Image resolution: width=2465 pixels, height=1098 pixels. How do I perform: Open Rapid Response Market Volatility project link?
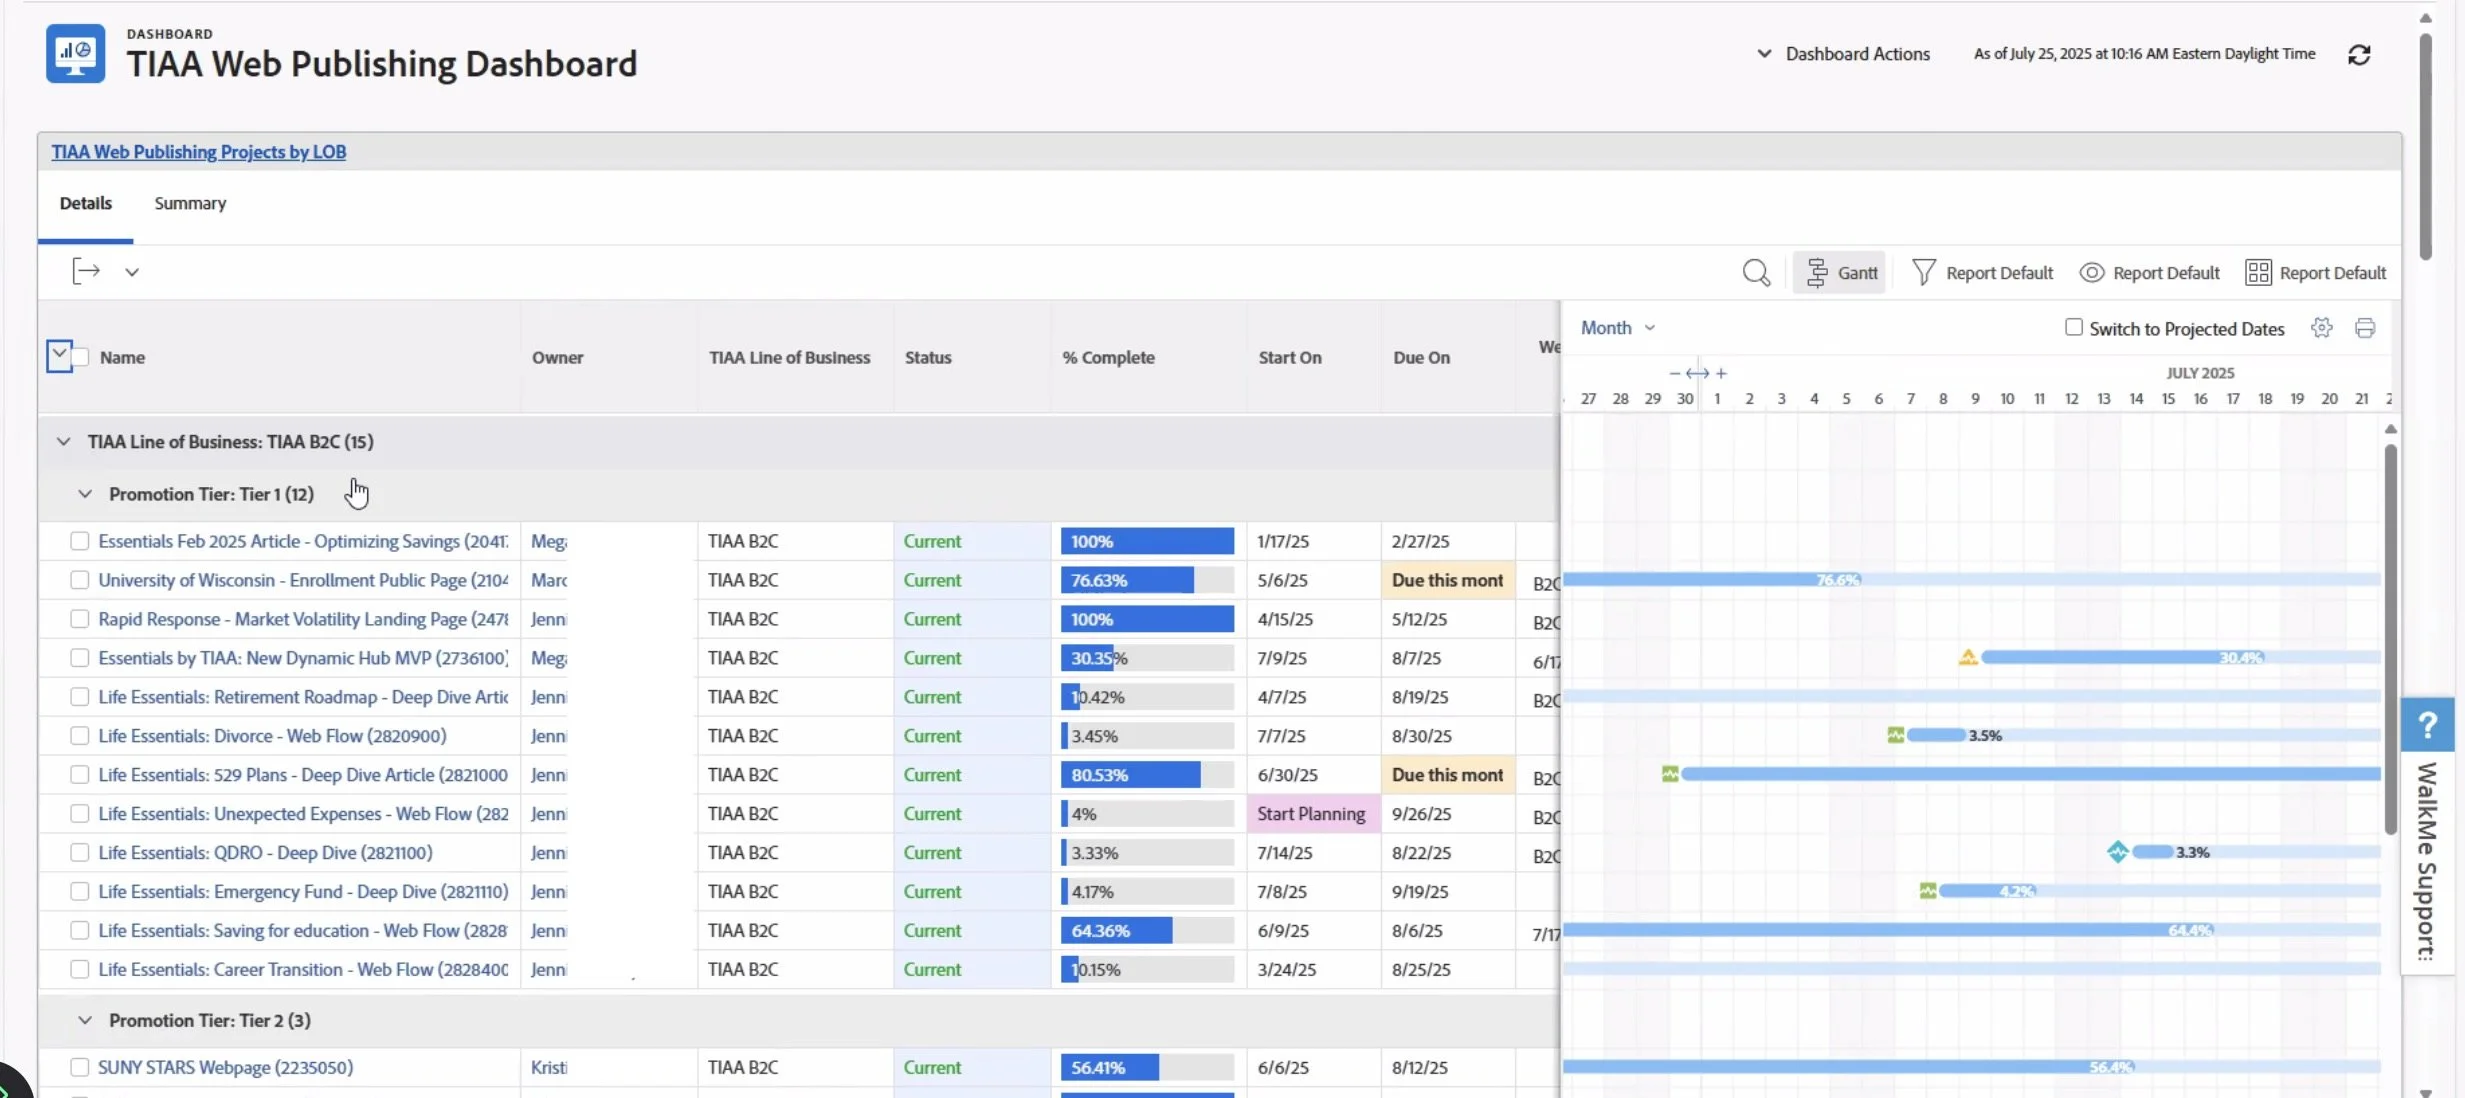[x=303, y=619]
